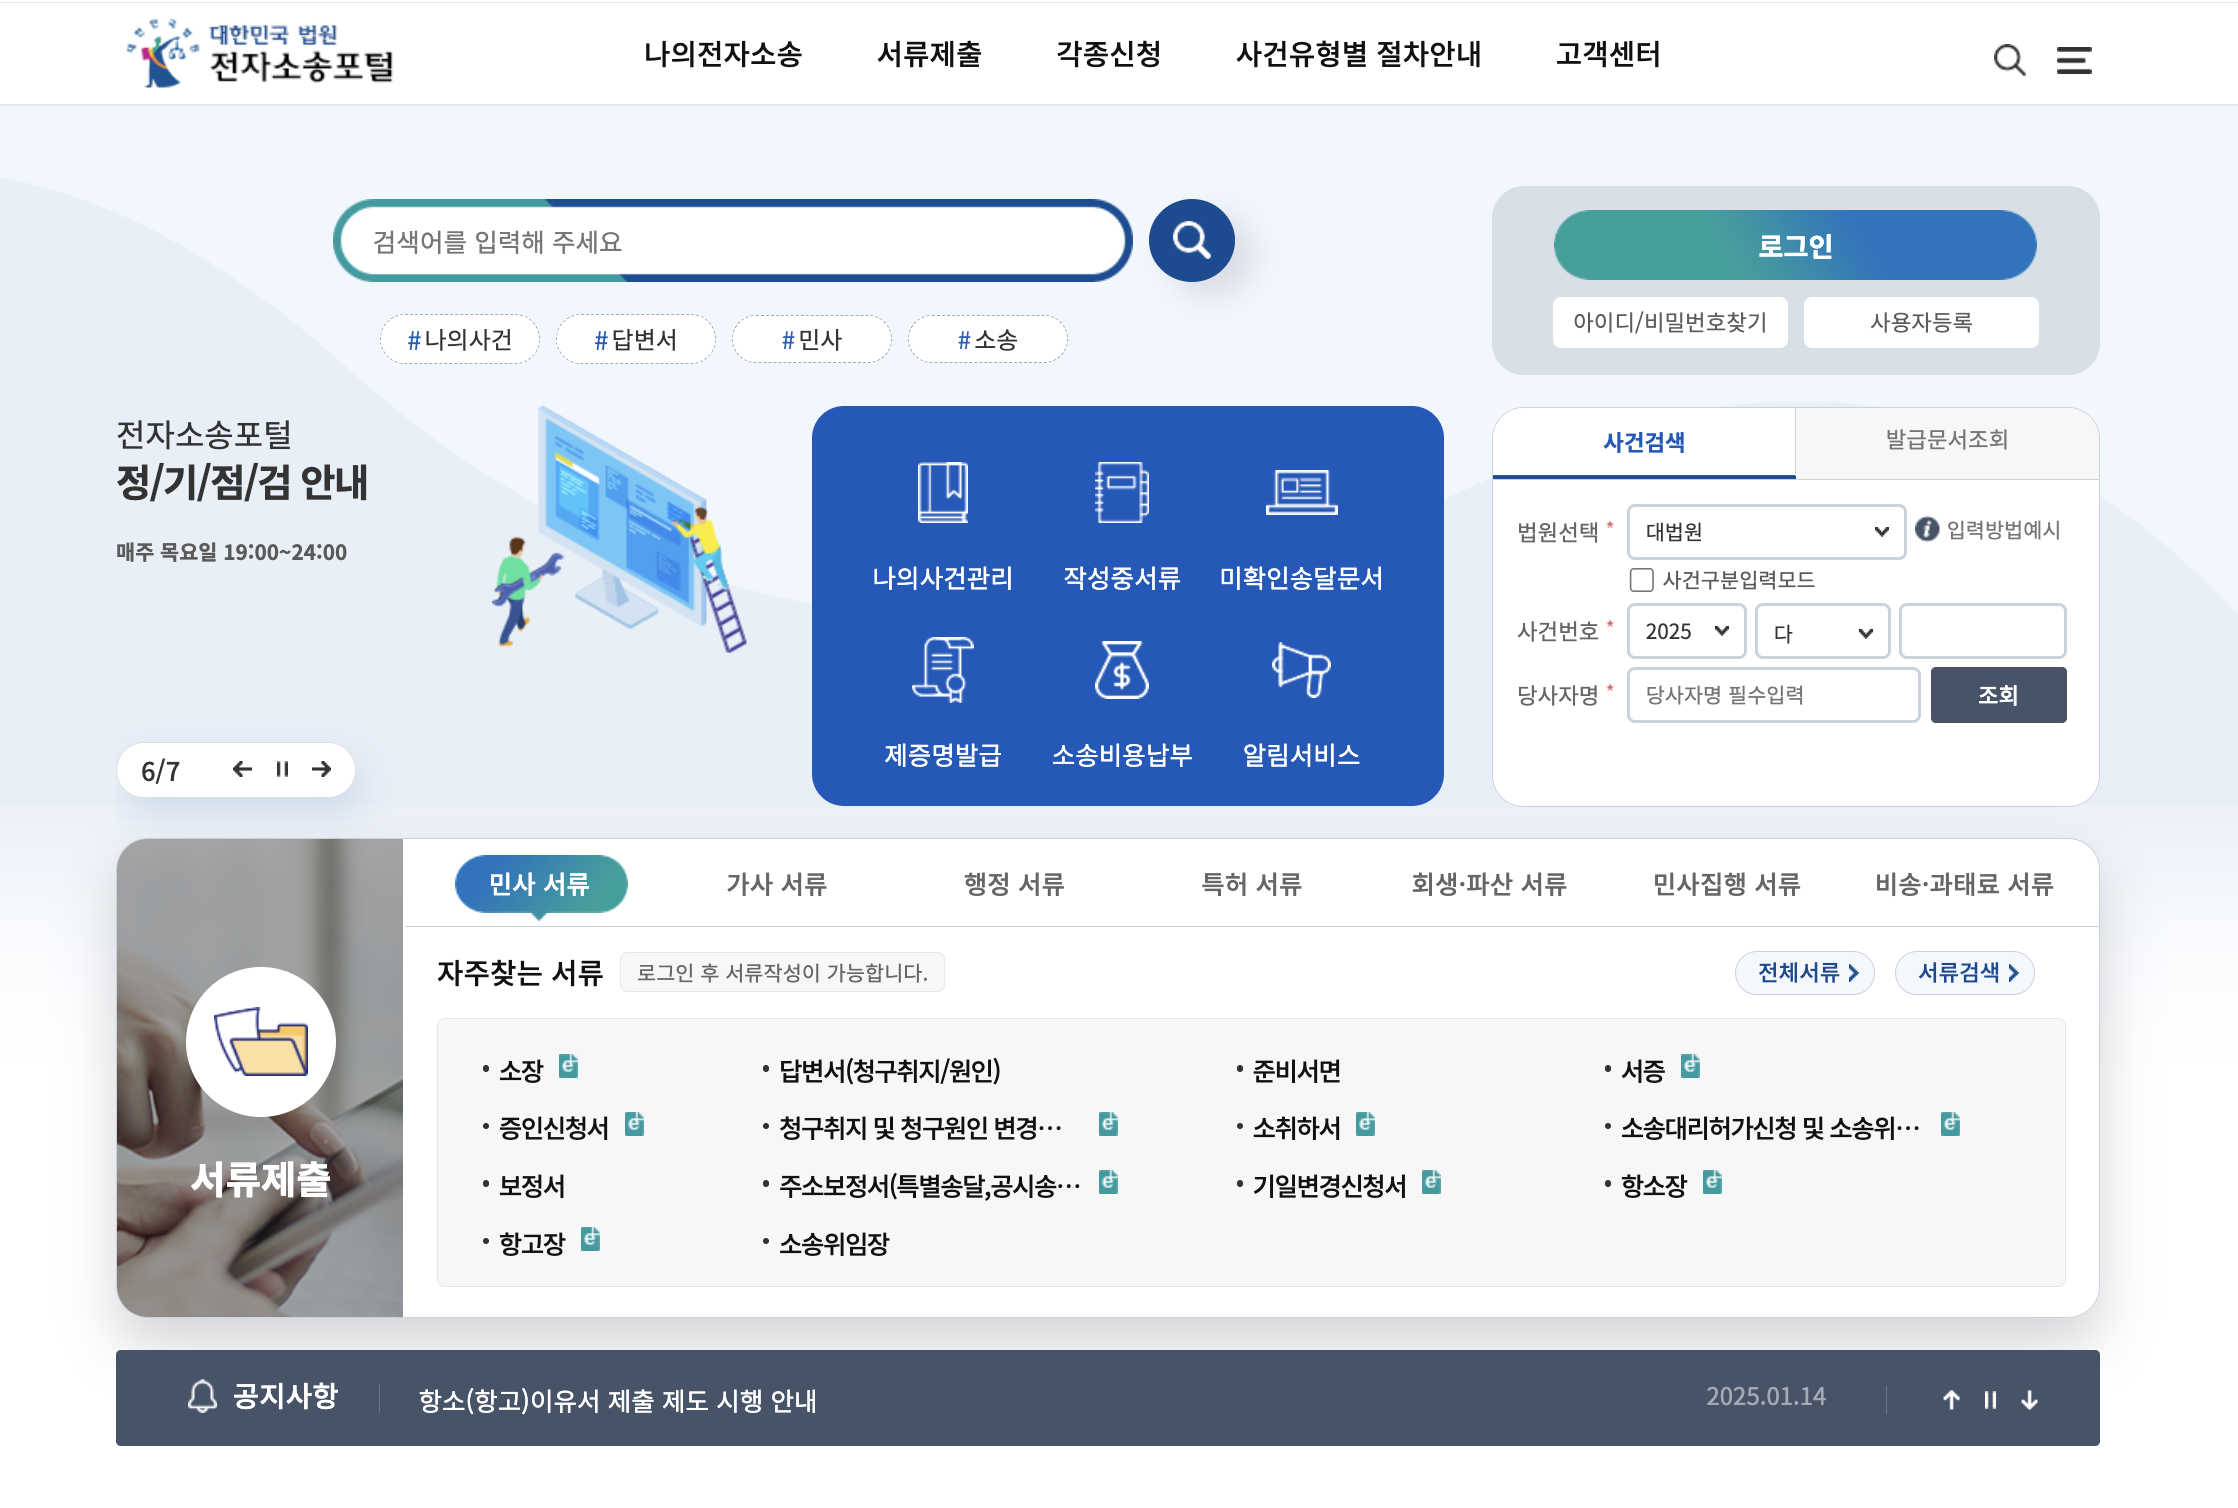Pause the banner slideshow rotation

[282, 769]
